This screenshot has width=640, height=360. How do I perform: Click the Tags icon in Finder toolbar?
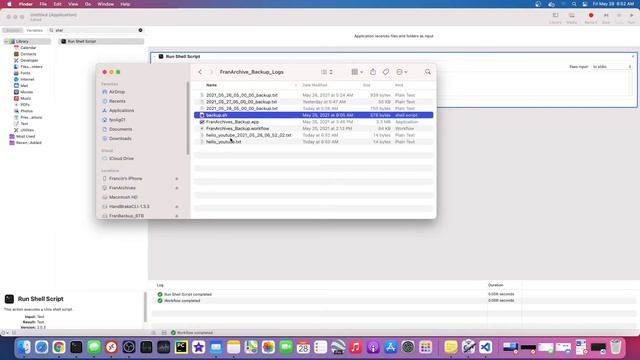[386, 72]
